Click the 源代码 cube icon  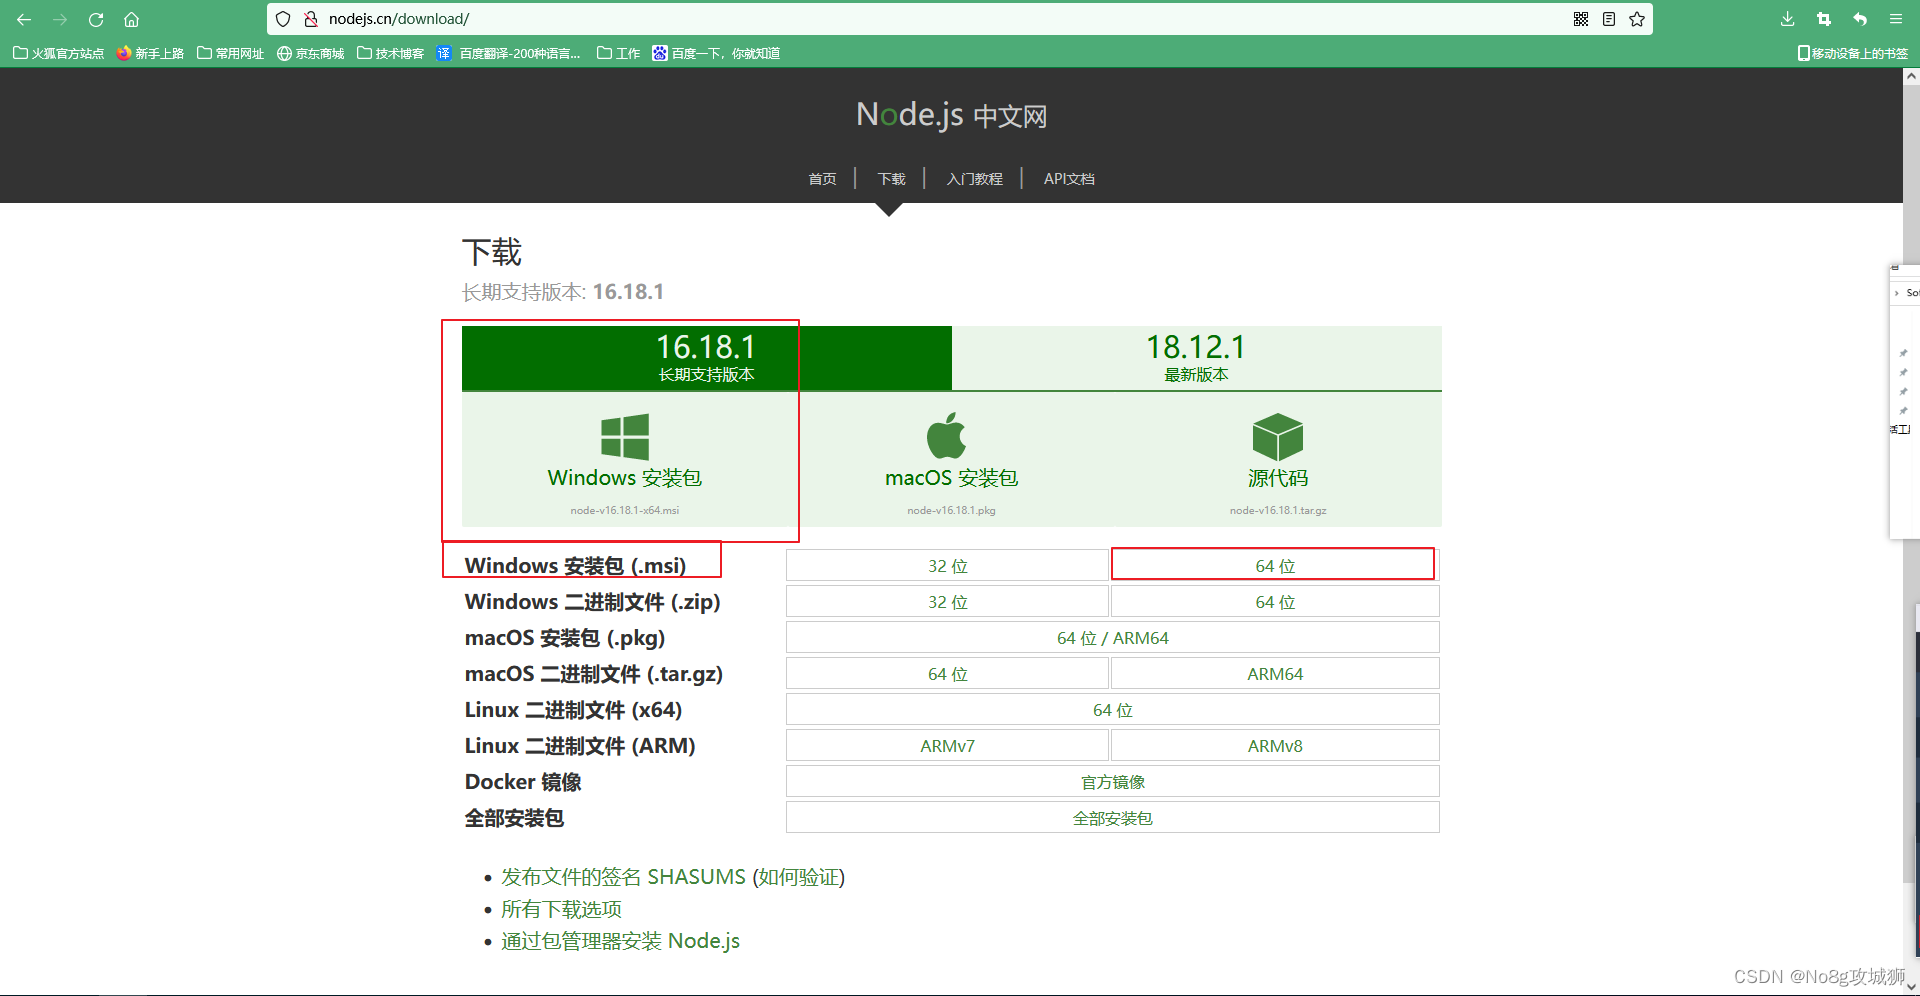point(1276,436)
